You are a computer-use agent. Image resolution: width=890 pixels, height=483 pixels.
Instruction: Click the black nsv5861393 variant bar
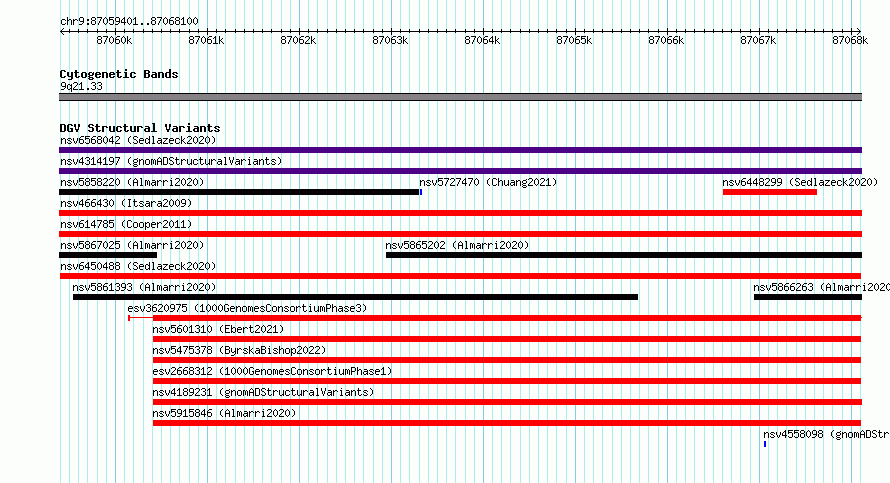pos(355,297)
